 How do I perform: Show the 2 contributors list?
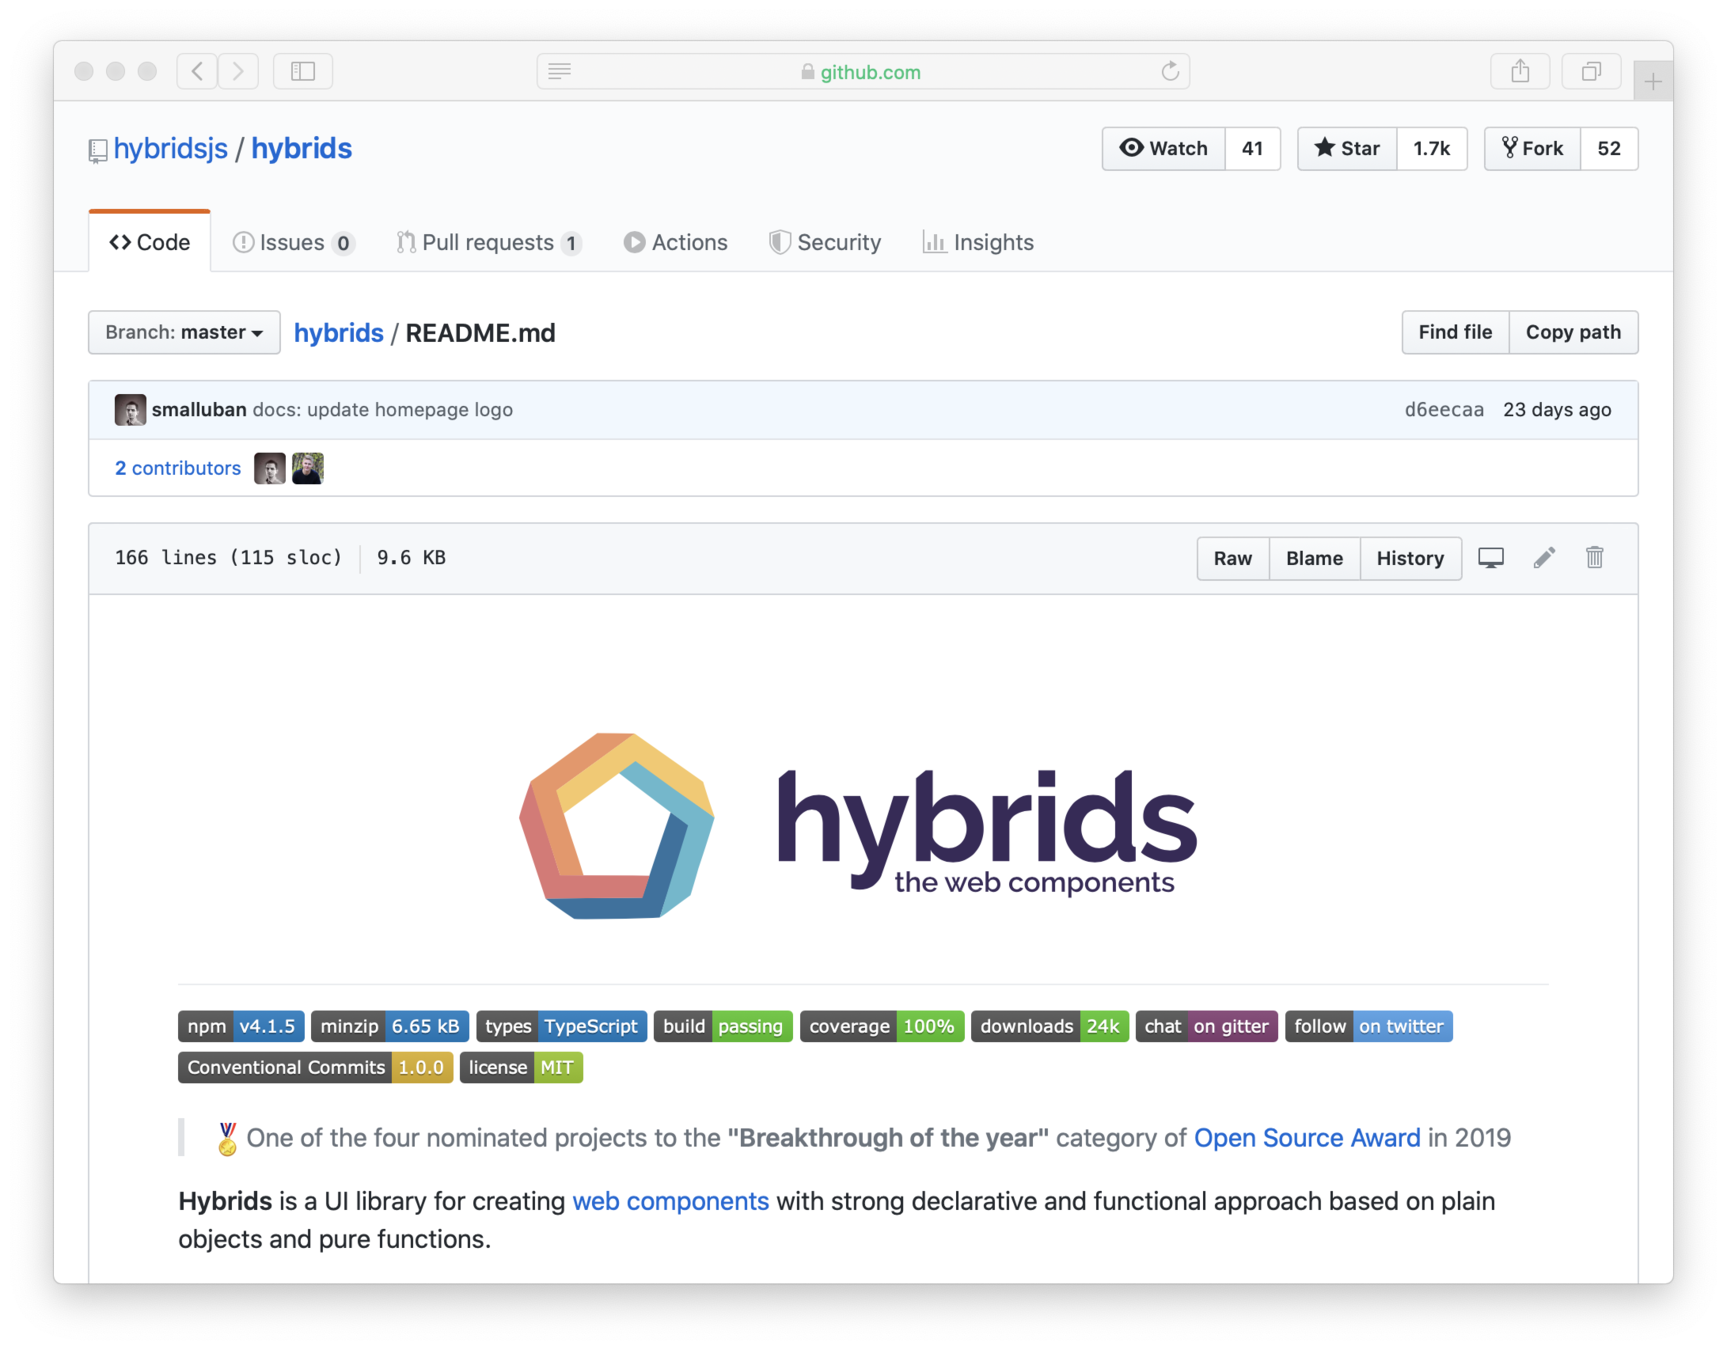tap(178, 468)
